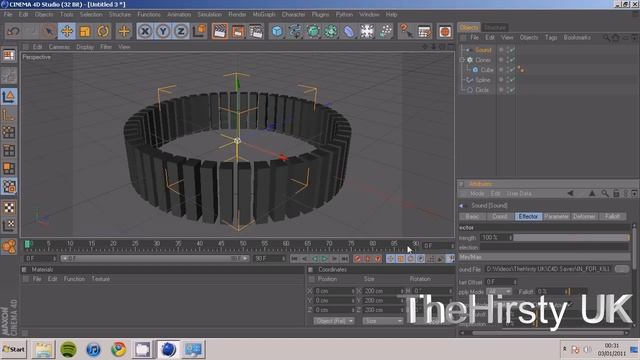The height and width of the screenshot is (360, 640).
Task: Click the Play Forwards button on timeline
Action: tap(324, 259)
